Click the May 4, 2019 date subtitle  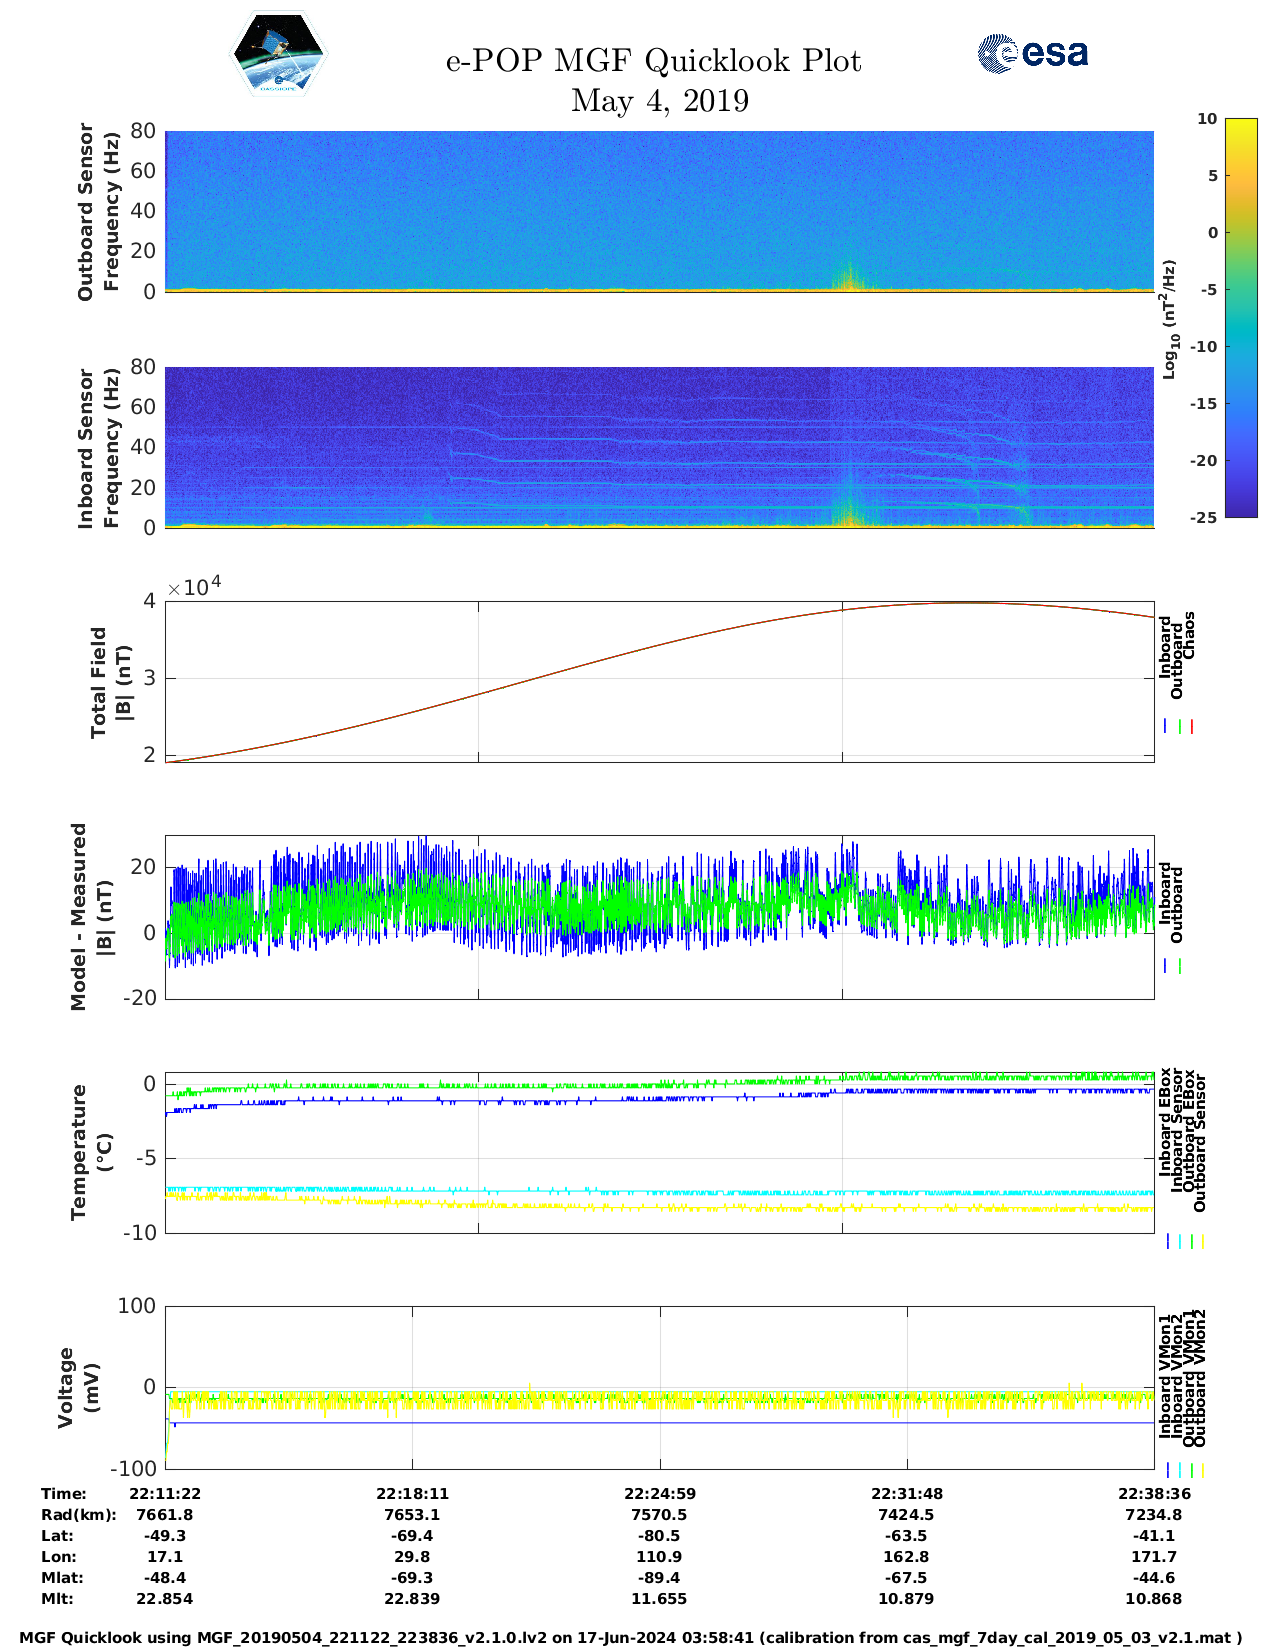(x=659, y=101)
